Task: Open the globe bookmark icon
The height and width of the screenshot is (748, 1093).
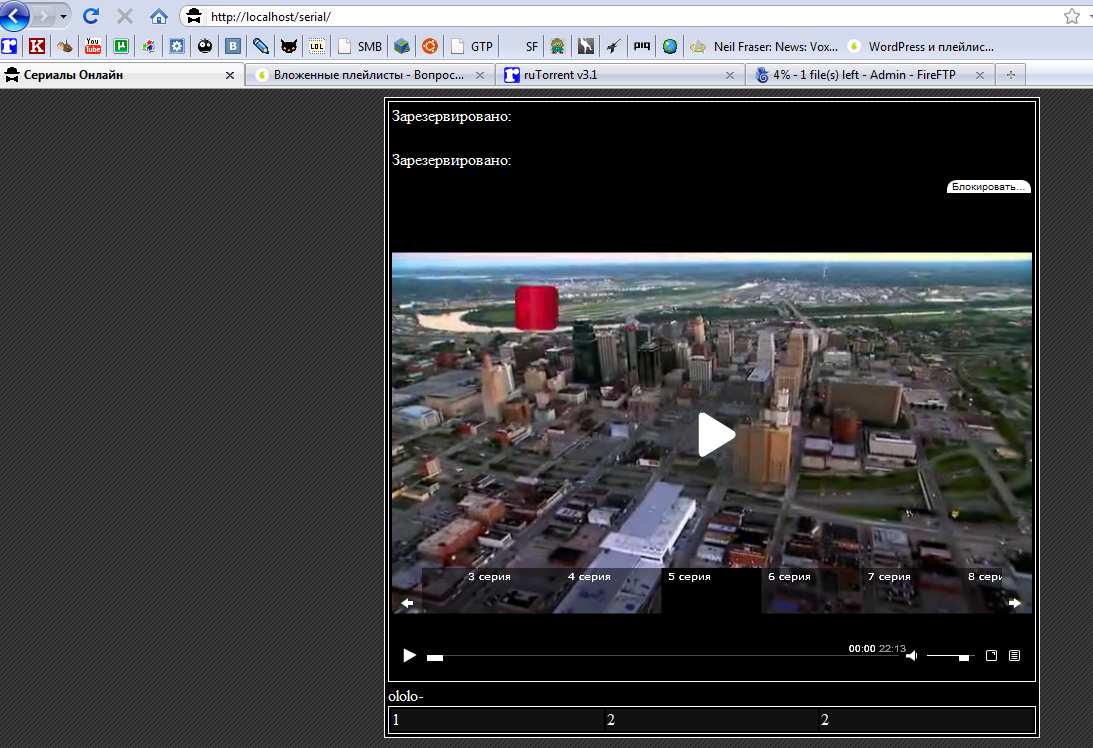Action: click(x=669, y=46)
